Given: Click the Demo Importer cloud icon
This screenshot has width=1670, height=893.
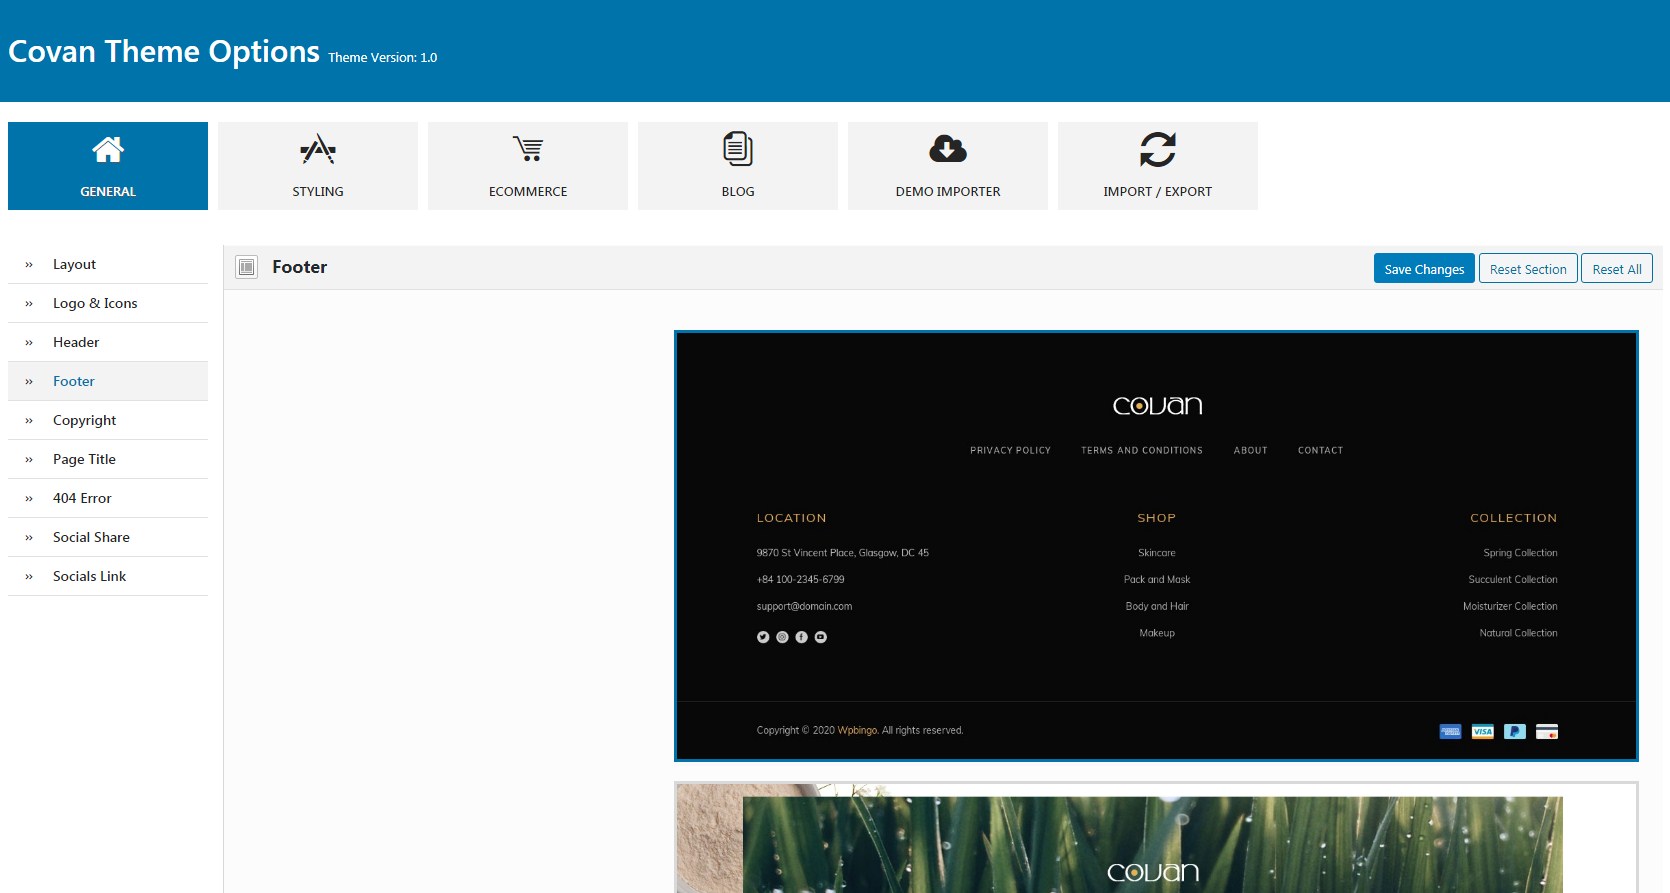Looking at the screenshot, I should click(948, 149).
